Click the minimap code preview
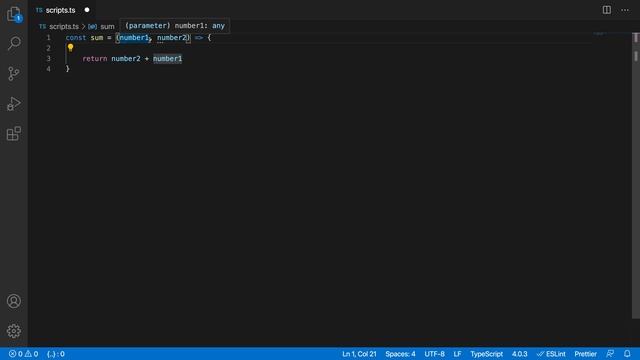The width and height of the screenshot is (640, 360). [x=600, y=33]
